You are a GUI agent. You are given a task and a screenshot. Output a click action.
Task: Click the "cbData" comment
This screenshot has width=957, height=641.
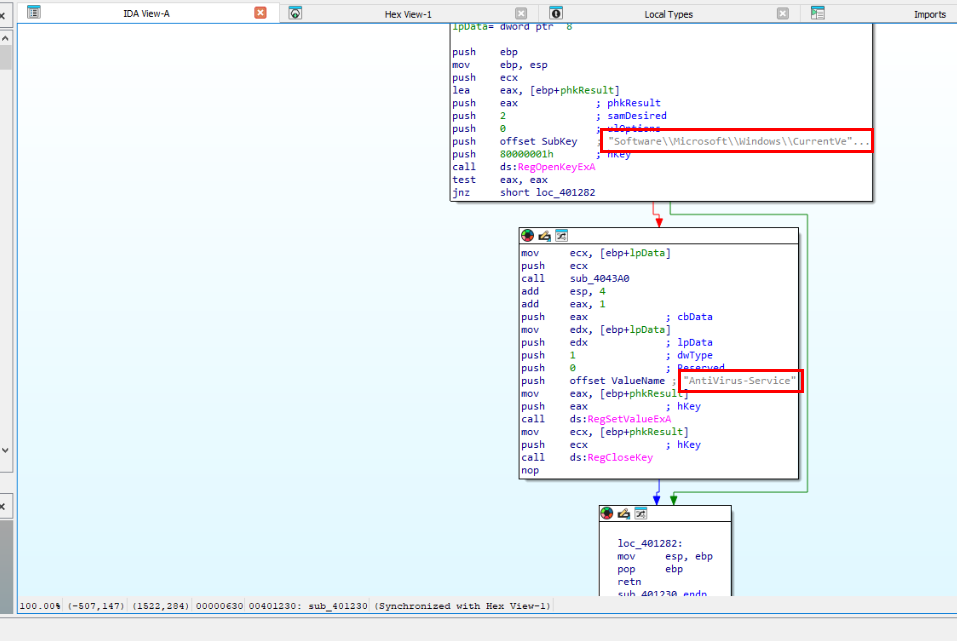[x=695, y=317]
